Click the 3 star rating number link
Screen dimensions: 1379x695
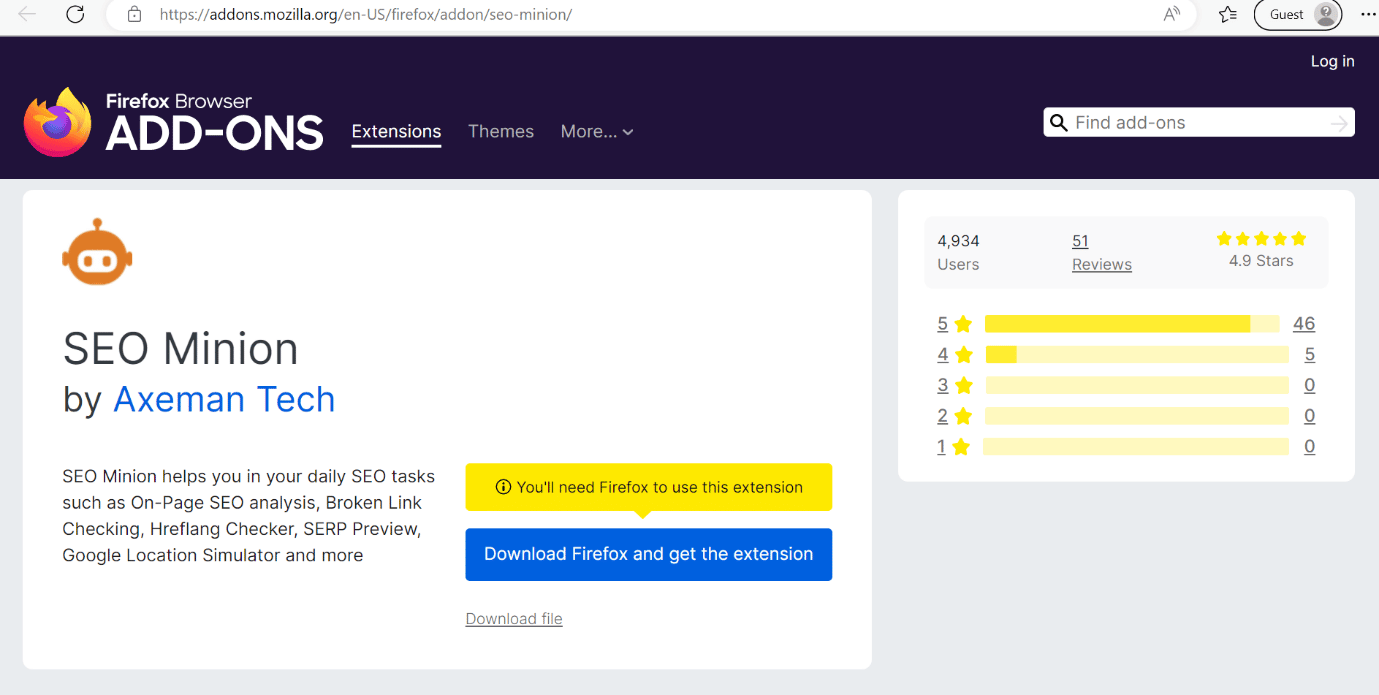click(x=943, y=385)
